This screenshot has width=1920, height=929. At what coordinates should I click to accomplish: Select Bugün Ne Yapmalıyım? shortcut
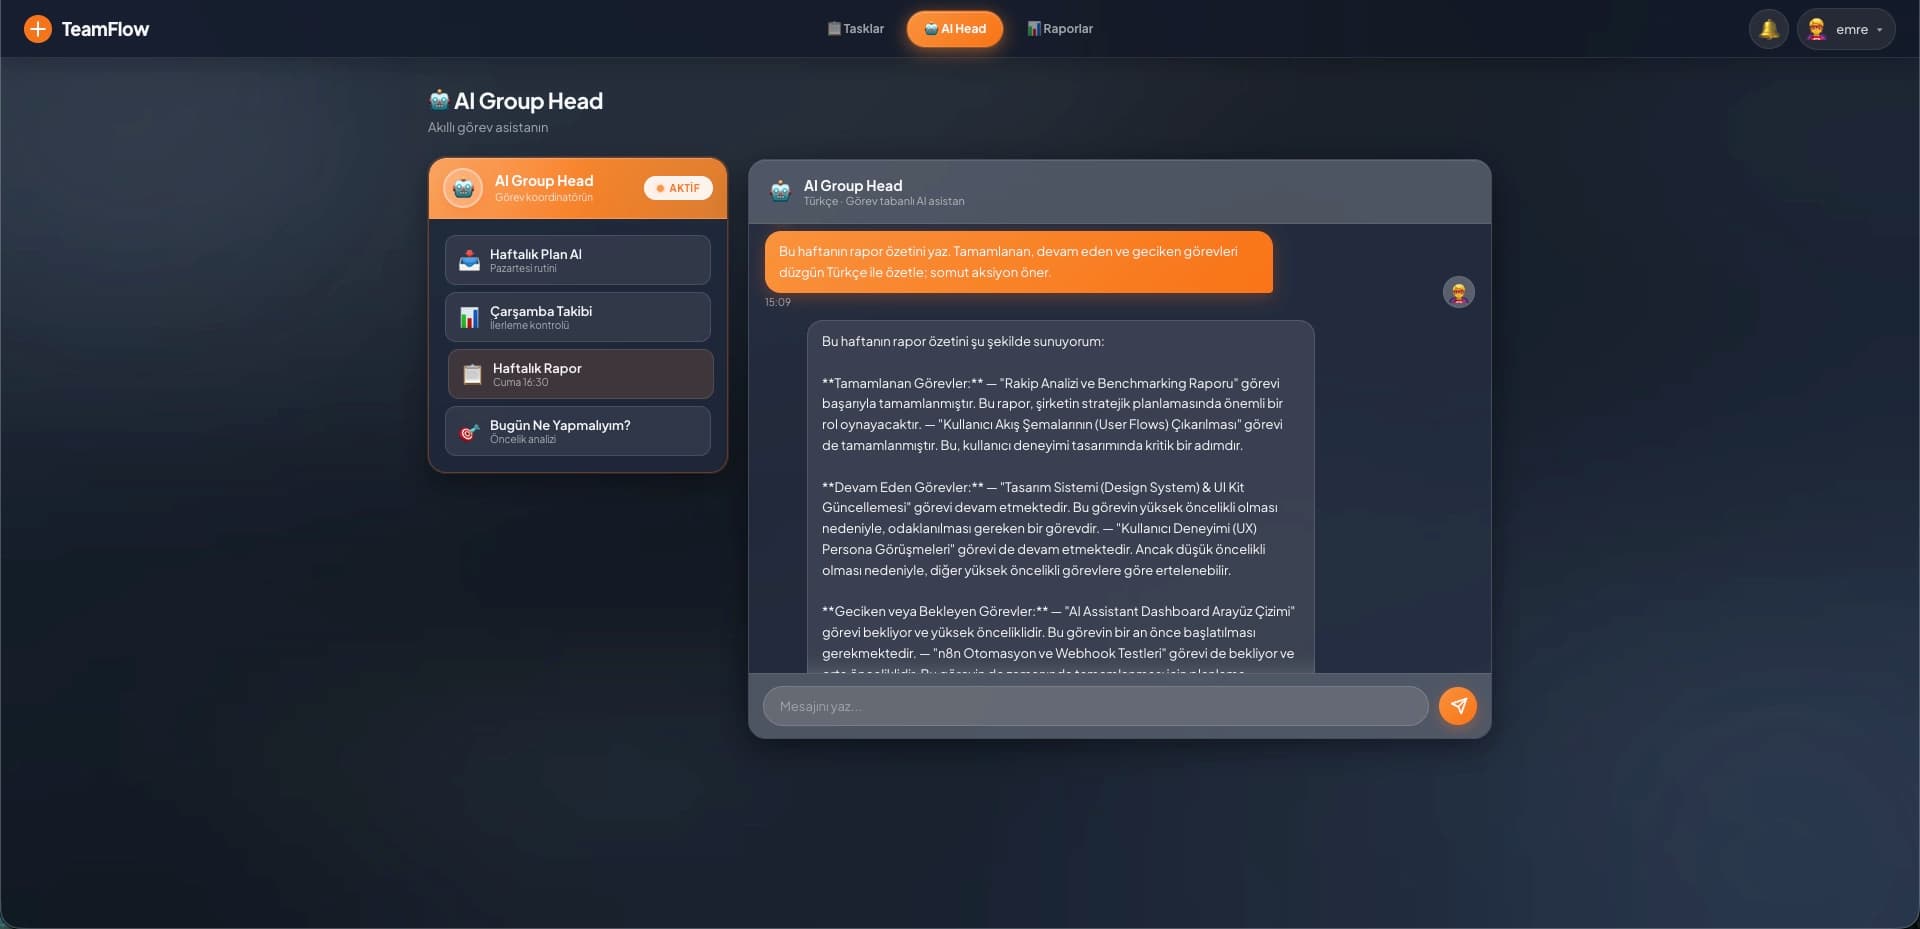[x=578, y=431]
